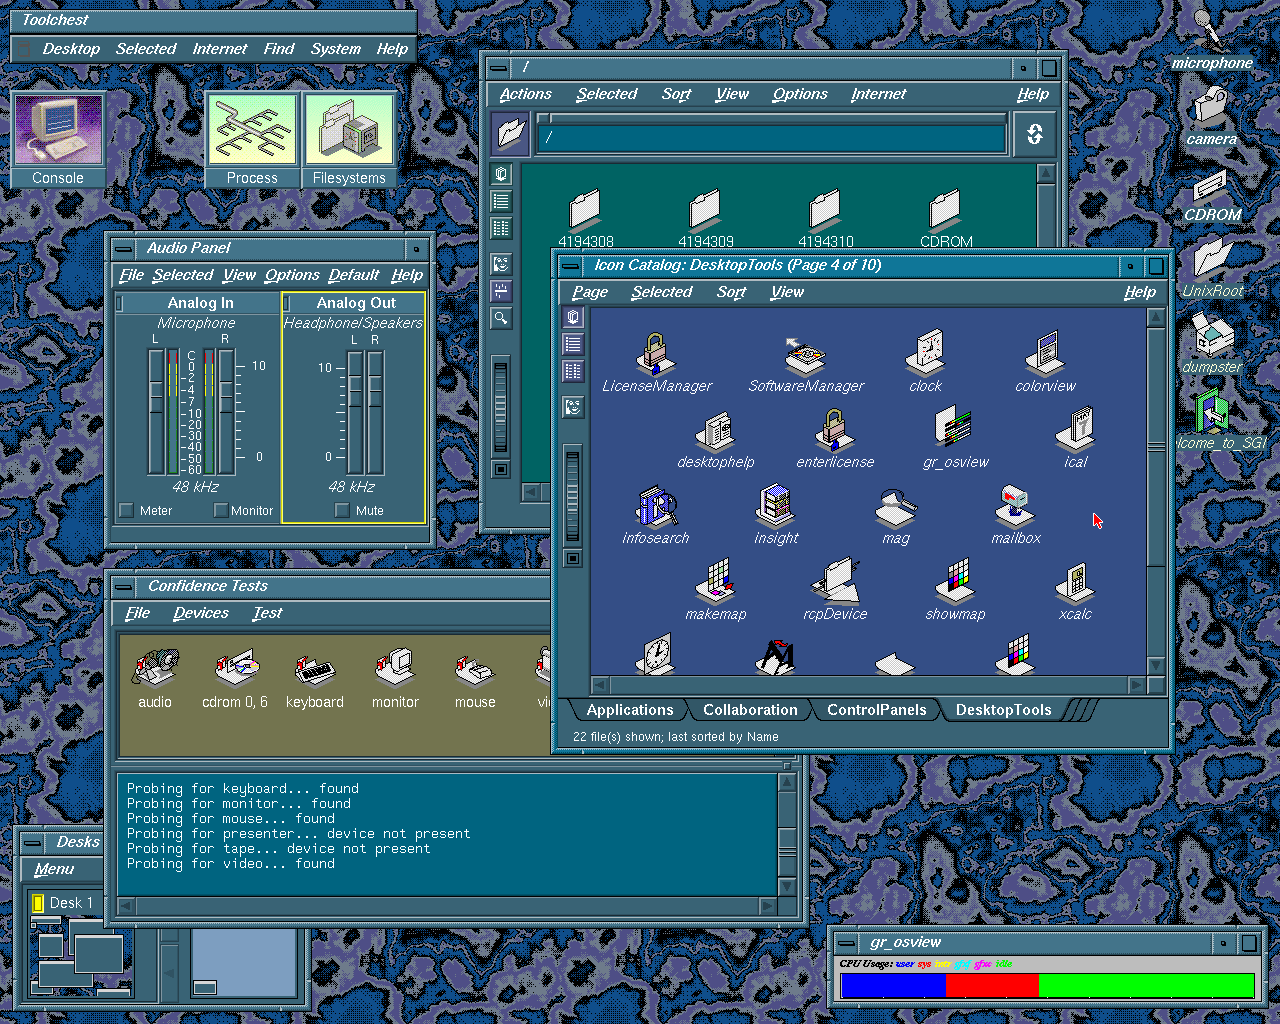Screen dimensions: 1280x1024
Task: Open the System menu in Toolchest
Action: point(335,49)
